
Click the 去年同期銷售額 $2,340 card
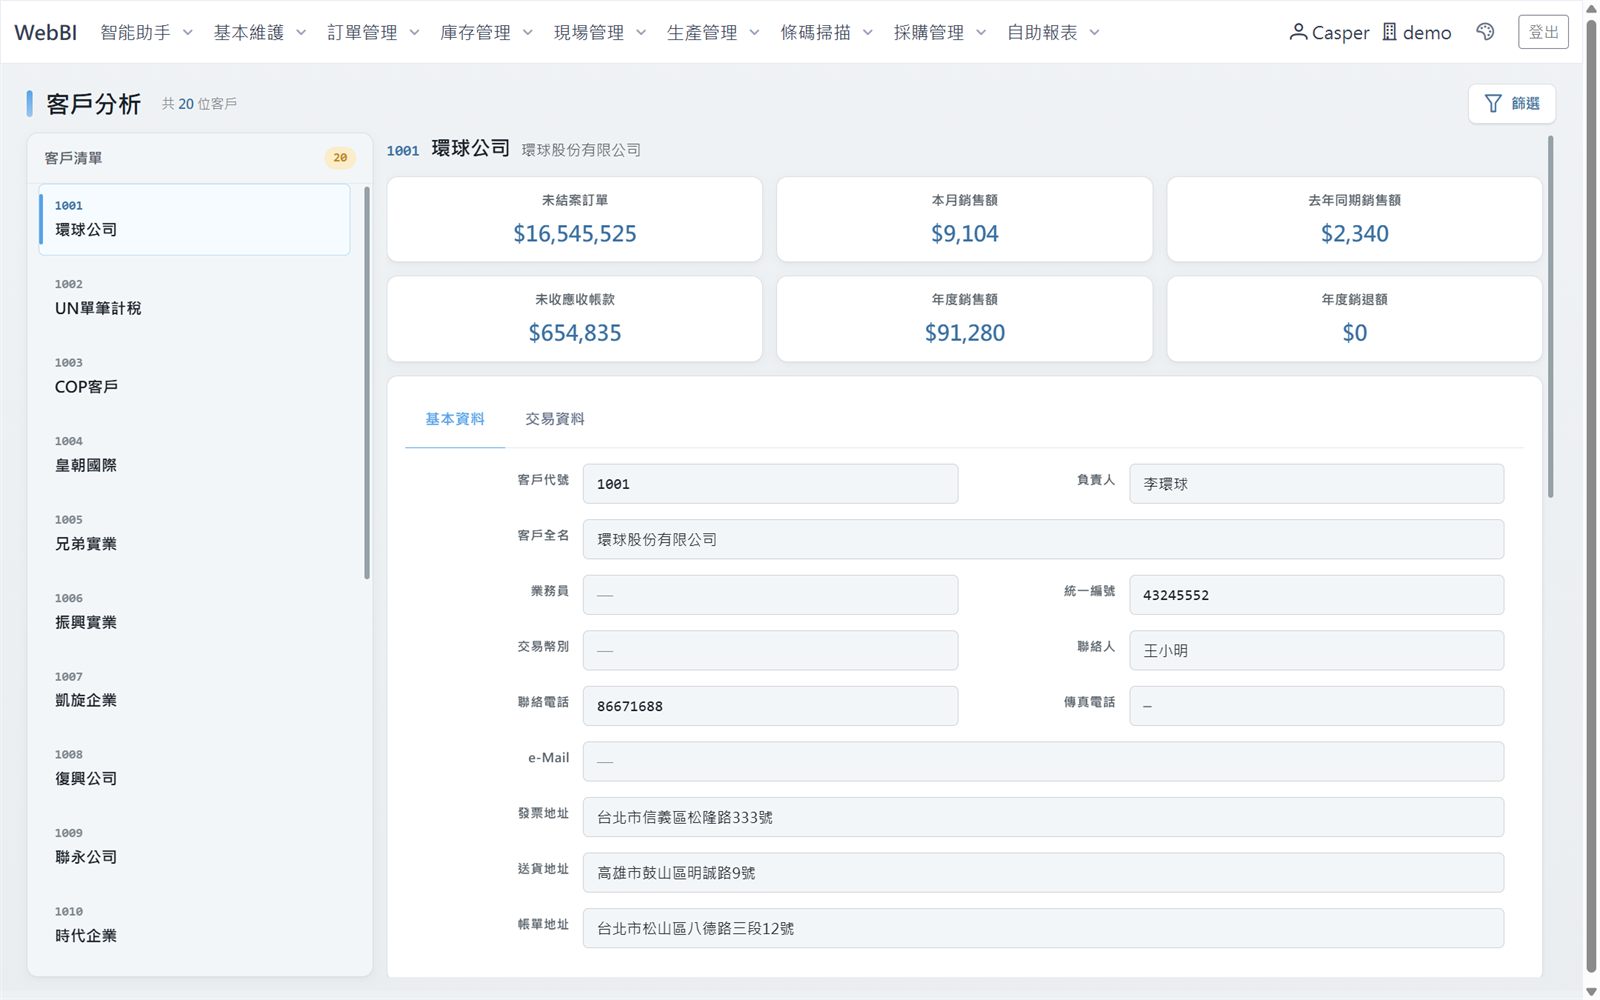pos(1354,220)
